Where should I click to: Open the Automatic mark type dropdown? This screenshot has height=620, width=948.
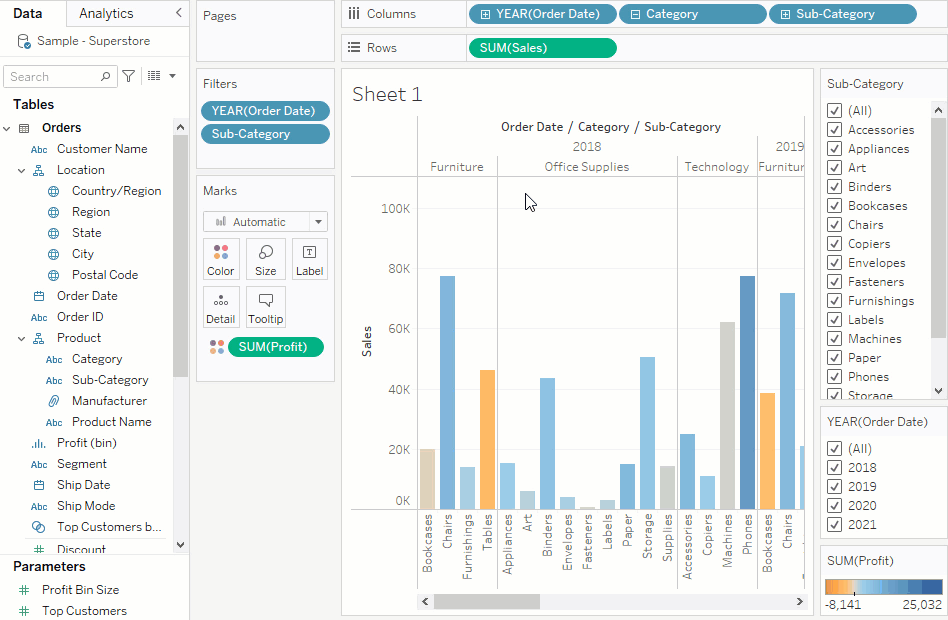point(265,222)
